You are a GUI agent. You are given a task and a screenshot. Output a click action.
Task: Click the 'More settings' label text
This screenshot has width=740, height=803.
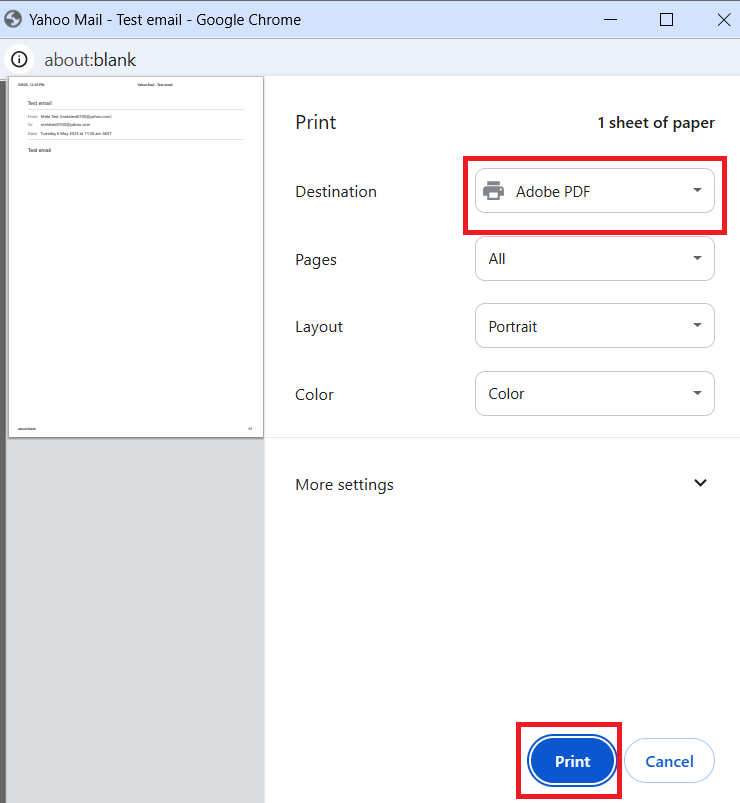[344, 484]
